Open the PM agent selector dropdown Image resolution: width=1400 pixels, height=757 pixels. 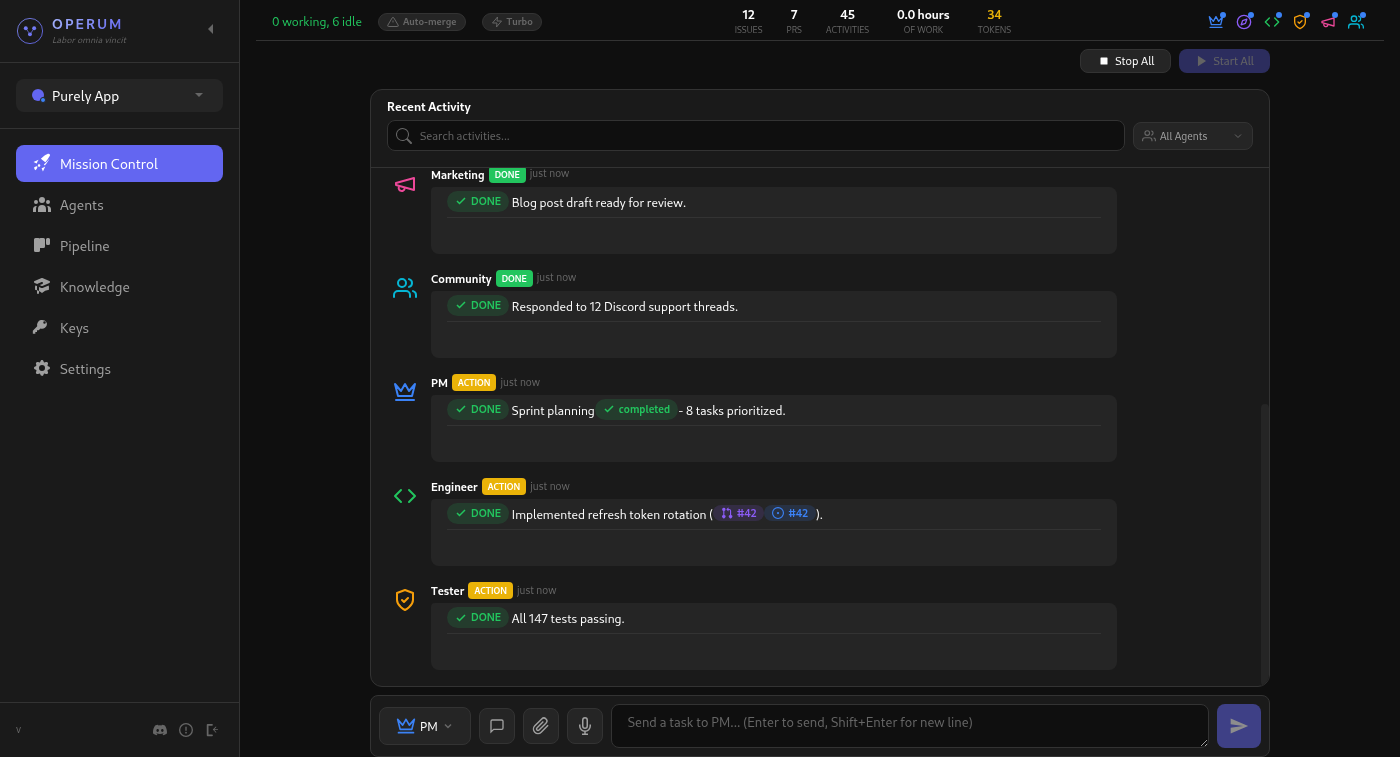424,725
